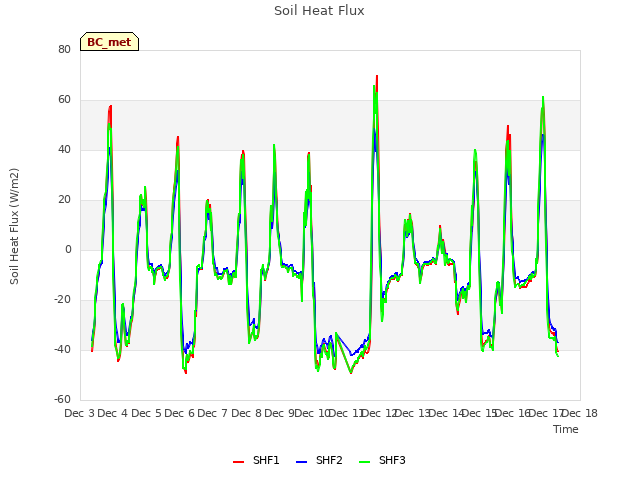Click the Time x-axis title
Viewport: 640px width, 480px height.
click(566, 429)
